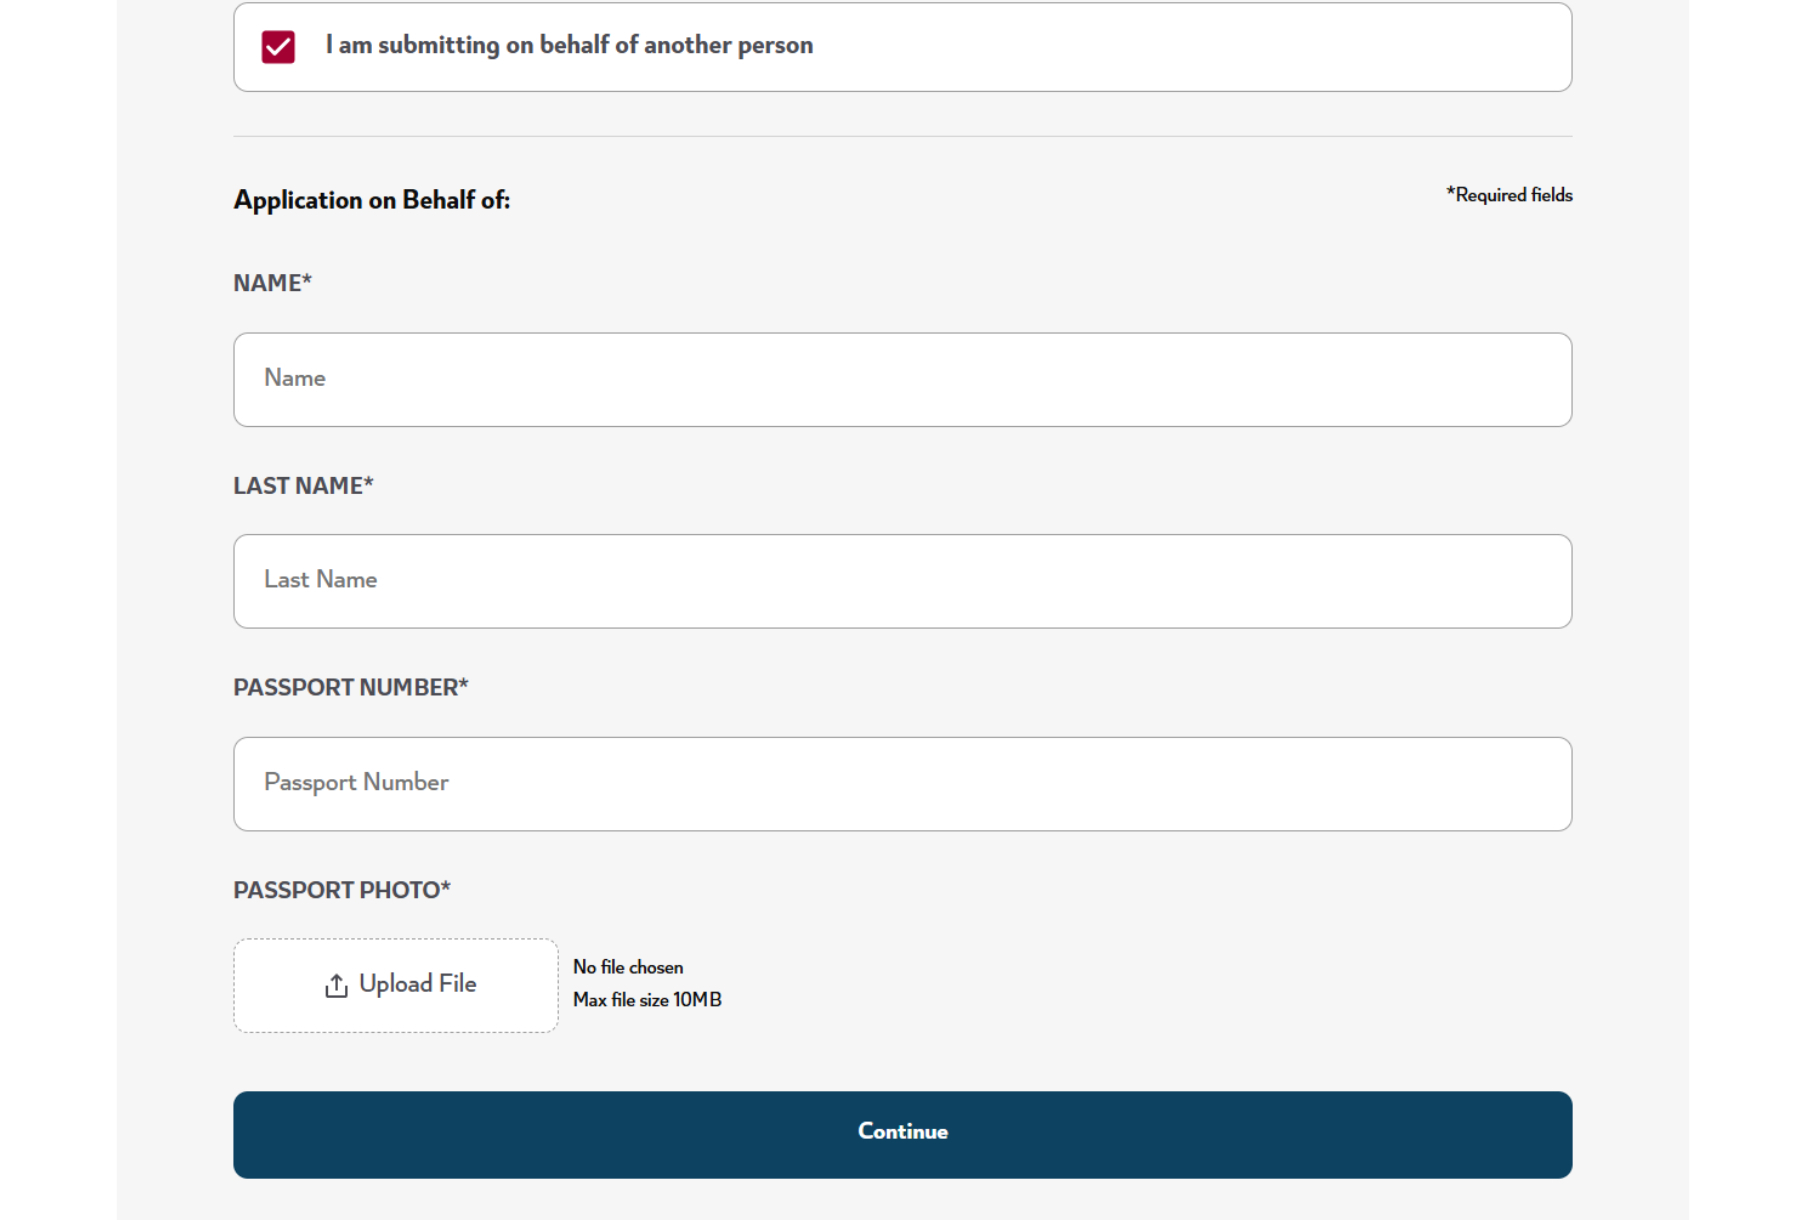Click the 'Application on Behalf of:' heading
Image resolution: width=1800 pixels, height=1220 pixels.
tap(371, 200)
